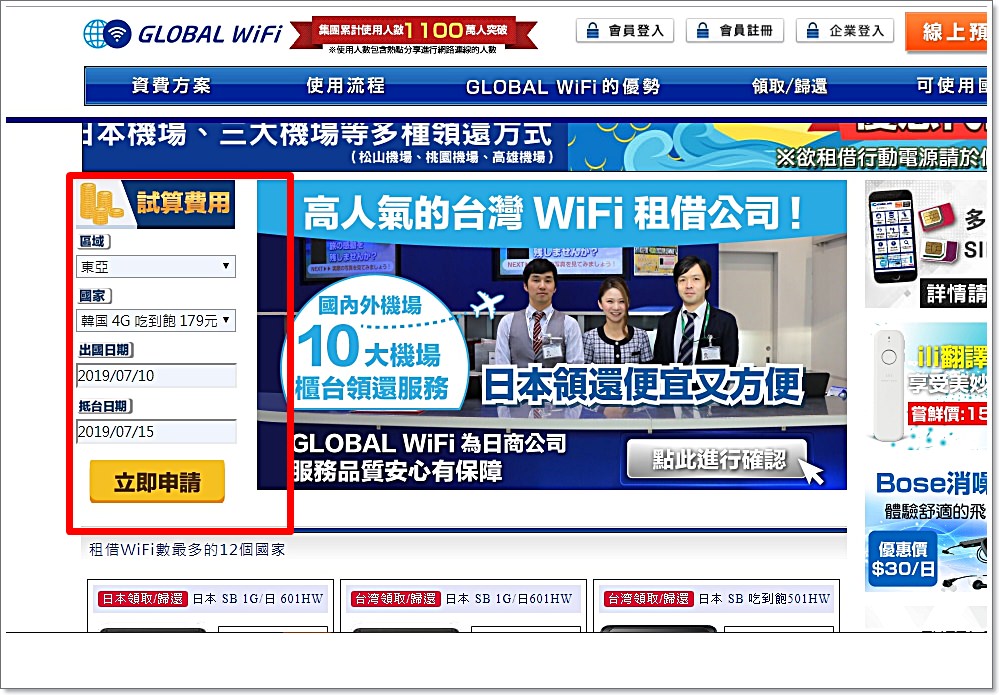999x695 pixels.
Task: Click the top airport pickup methods banner
Action: coord(535,146)
